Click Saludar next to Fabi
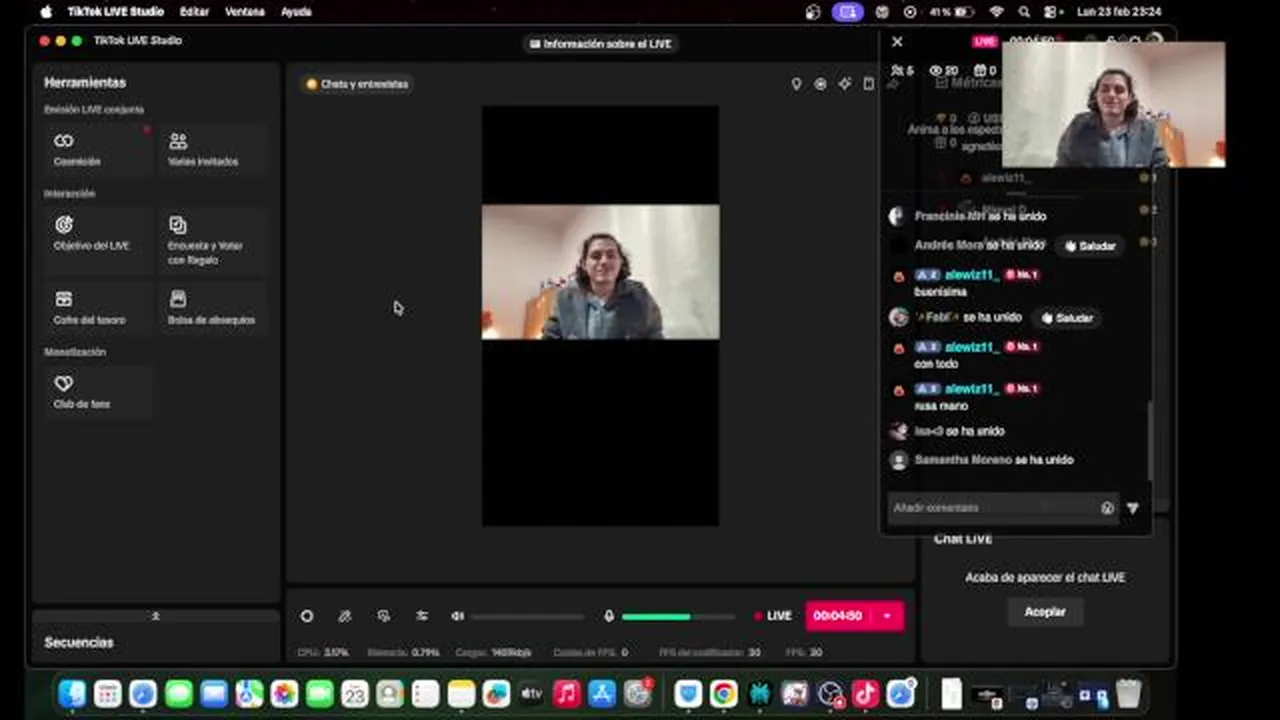The height and width of the screenshot is (720, 1280). tap(1067, 318)
